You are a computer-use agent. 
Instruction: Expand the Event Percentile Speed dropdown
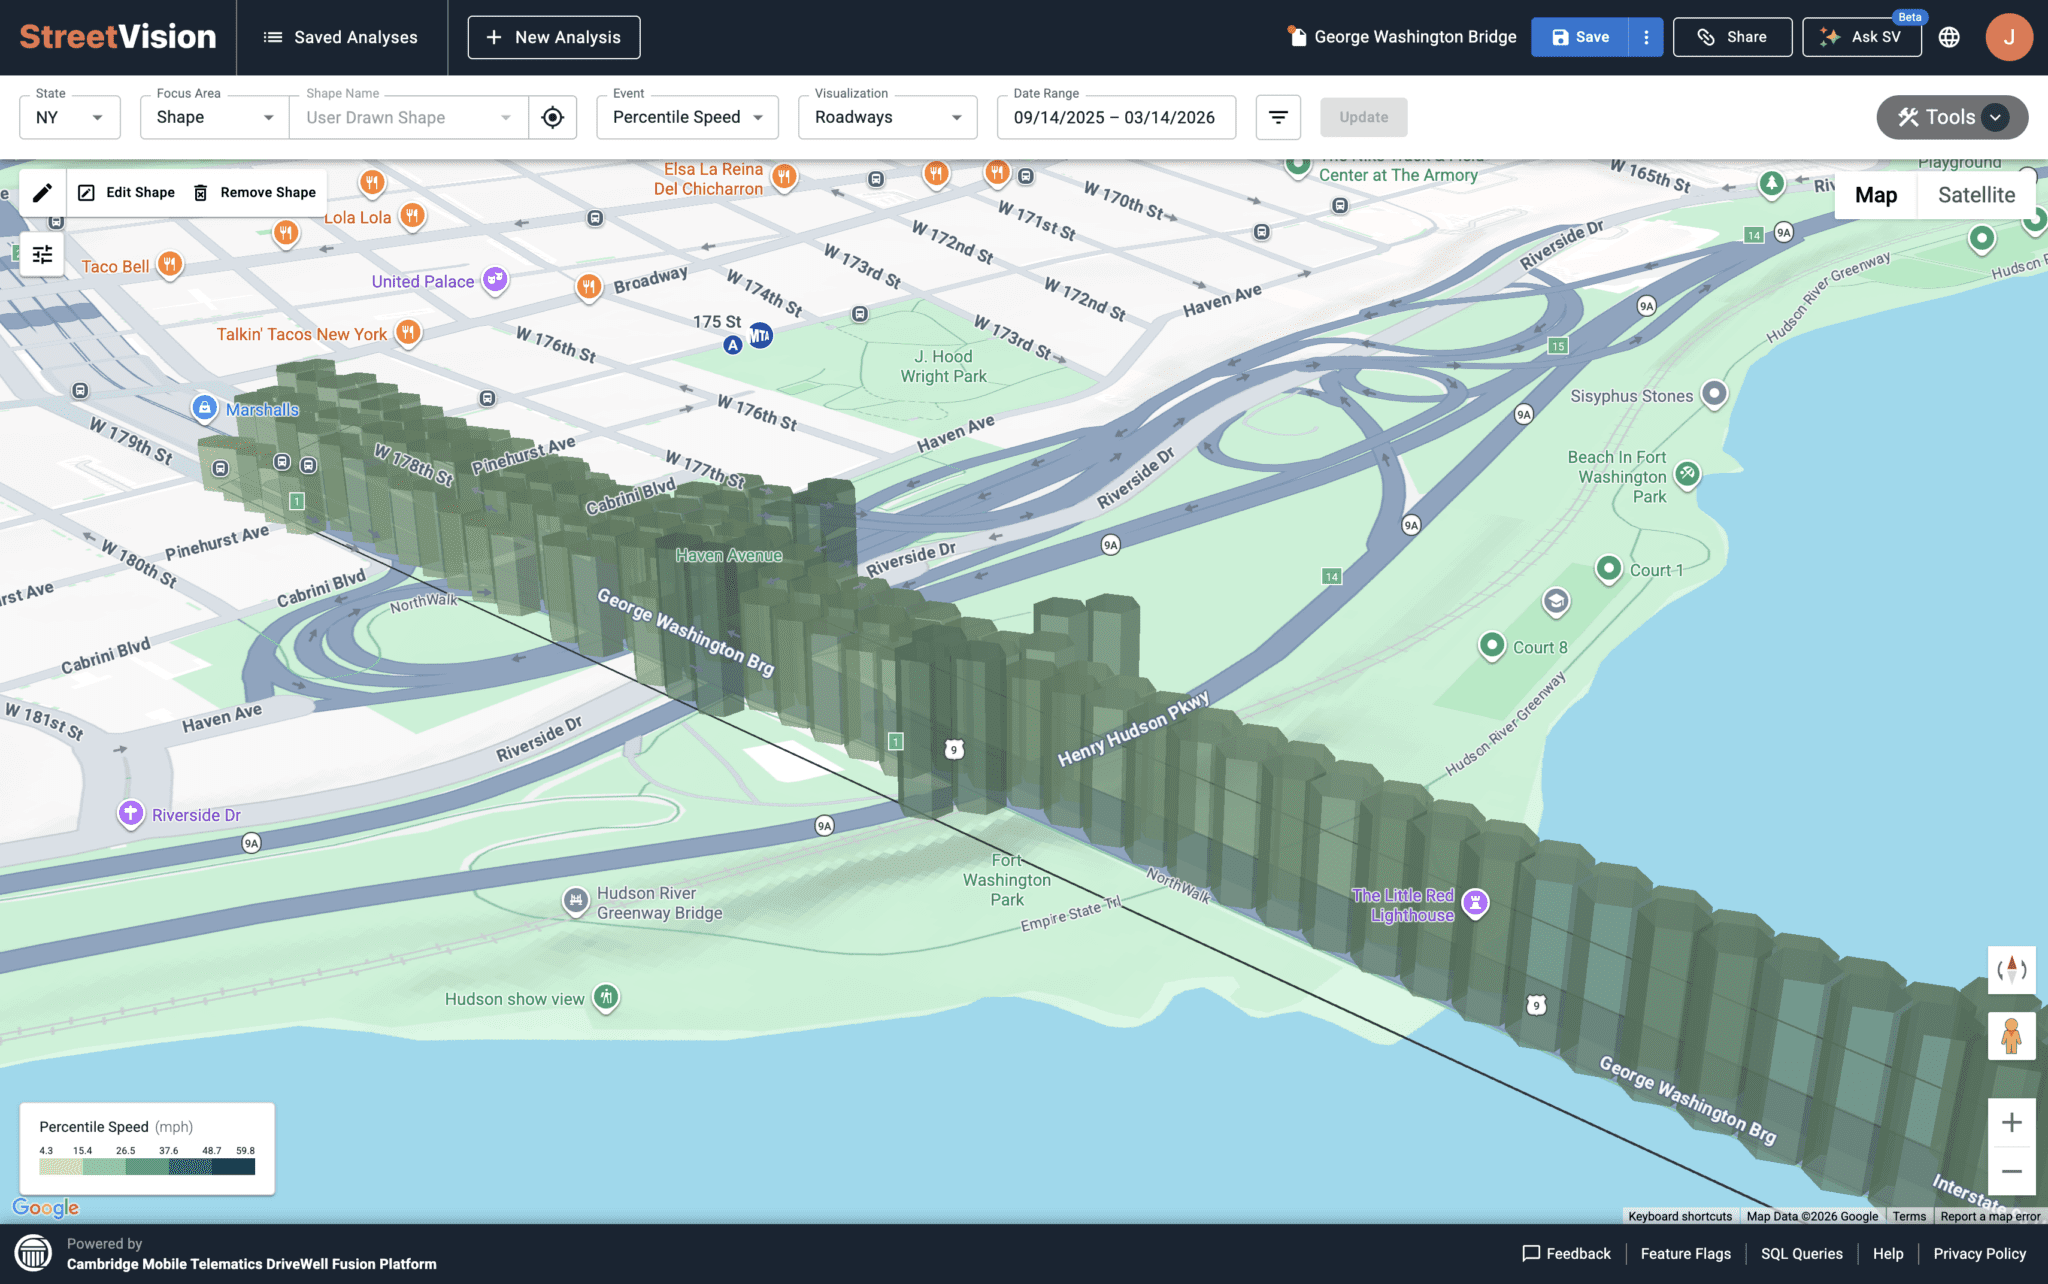click(688, 118)
